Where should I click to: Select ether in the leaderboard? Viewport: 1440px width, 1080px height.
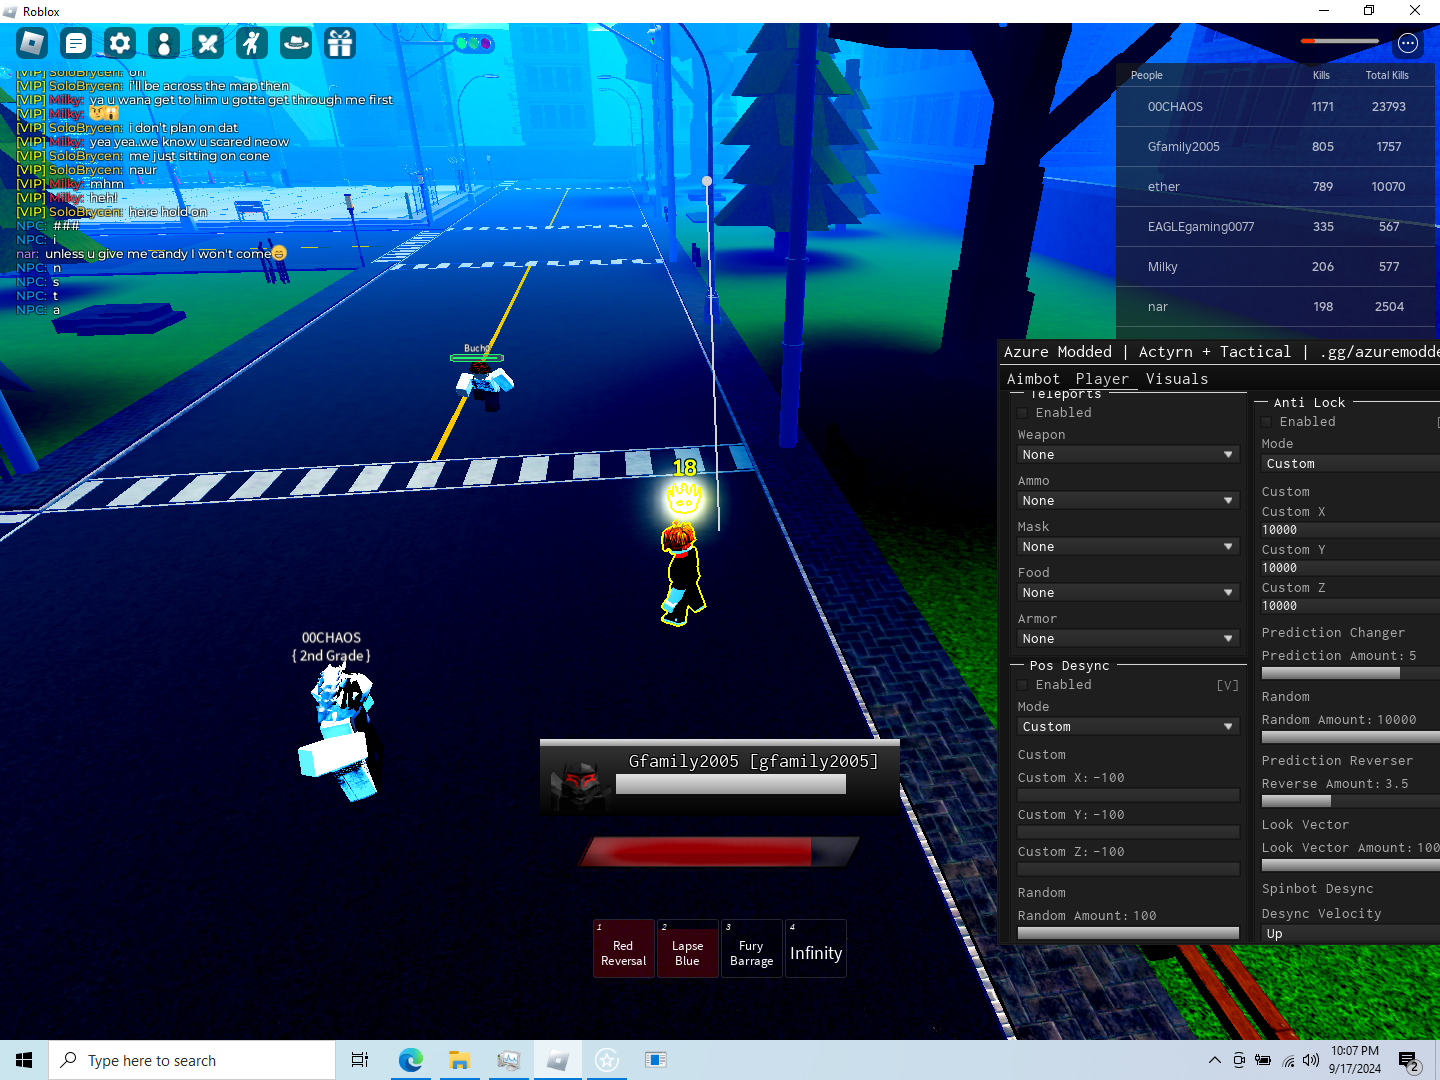pos(1276,187)
